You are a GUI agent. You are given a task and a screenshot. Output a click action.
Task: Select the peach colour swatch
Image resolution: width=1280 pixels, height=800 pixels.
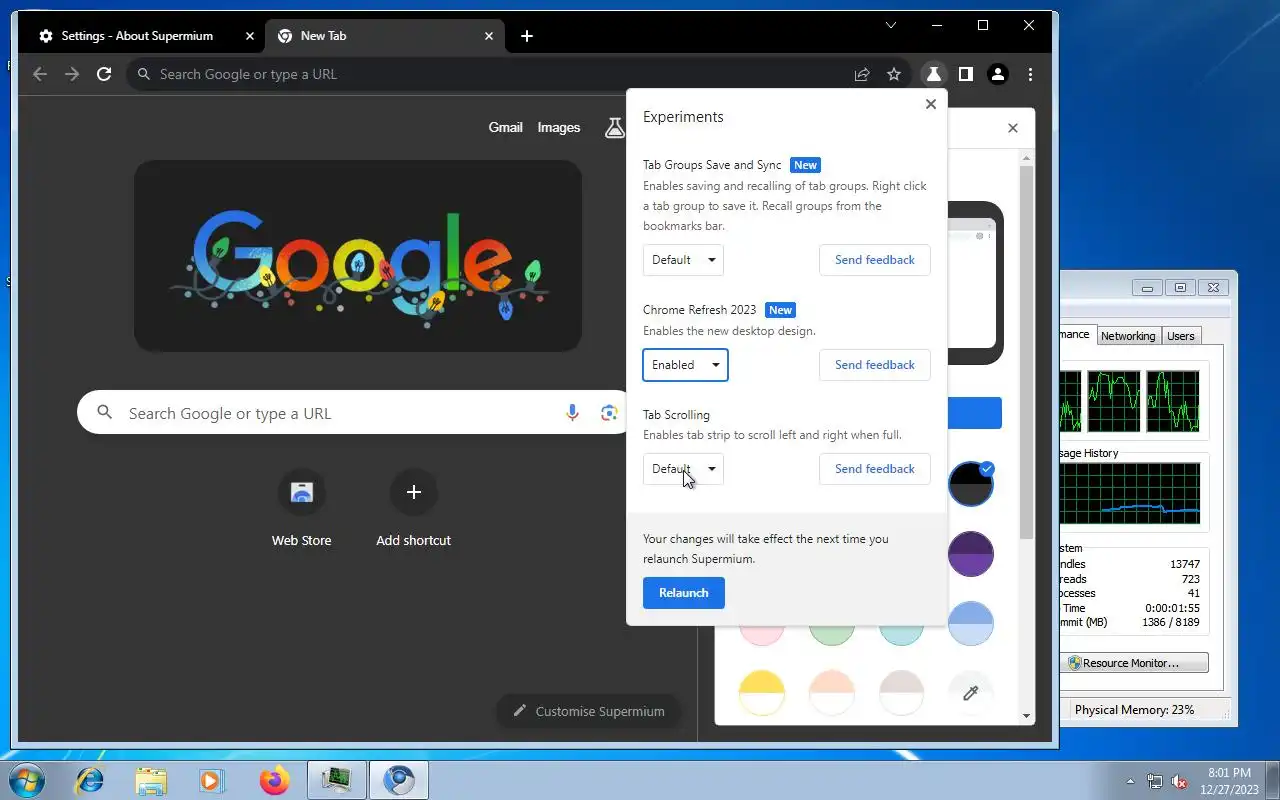click(832, 693)
